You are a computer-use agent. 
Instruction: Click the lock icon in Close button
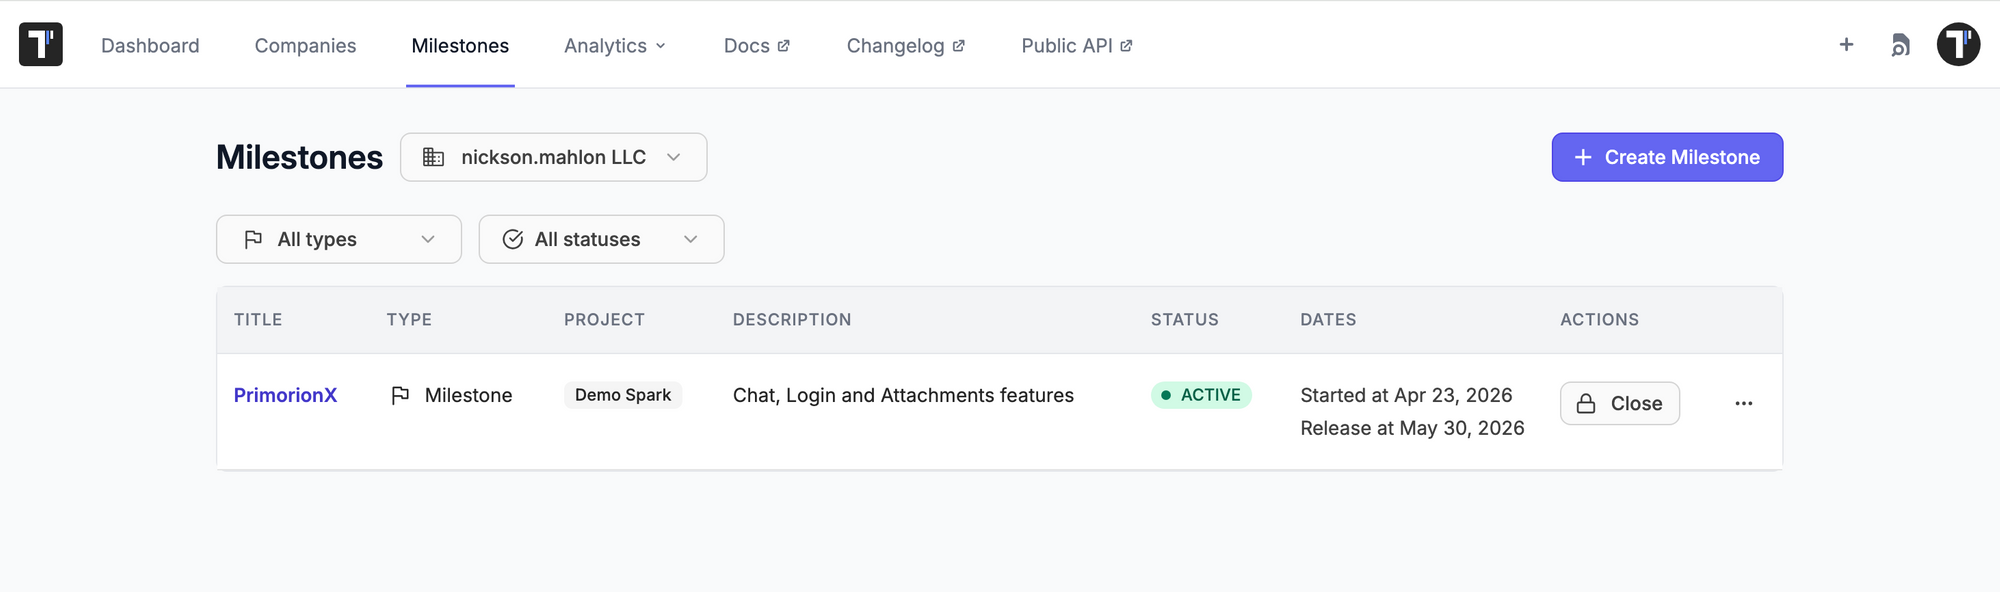pos(1586,403)
